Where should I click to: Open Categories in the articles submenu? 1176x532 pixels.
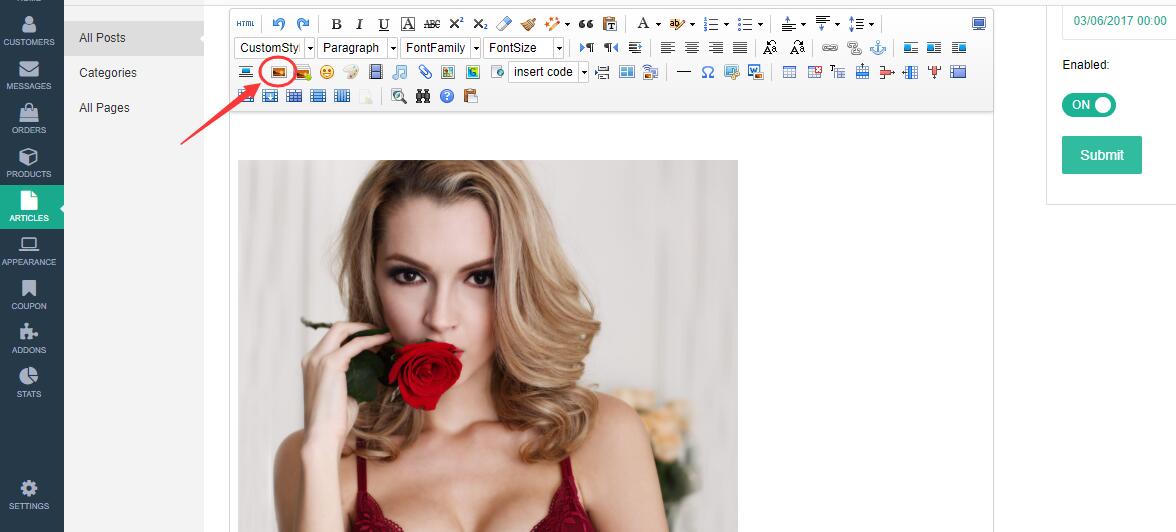(108, 73)
